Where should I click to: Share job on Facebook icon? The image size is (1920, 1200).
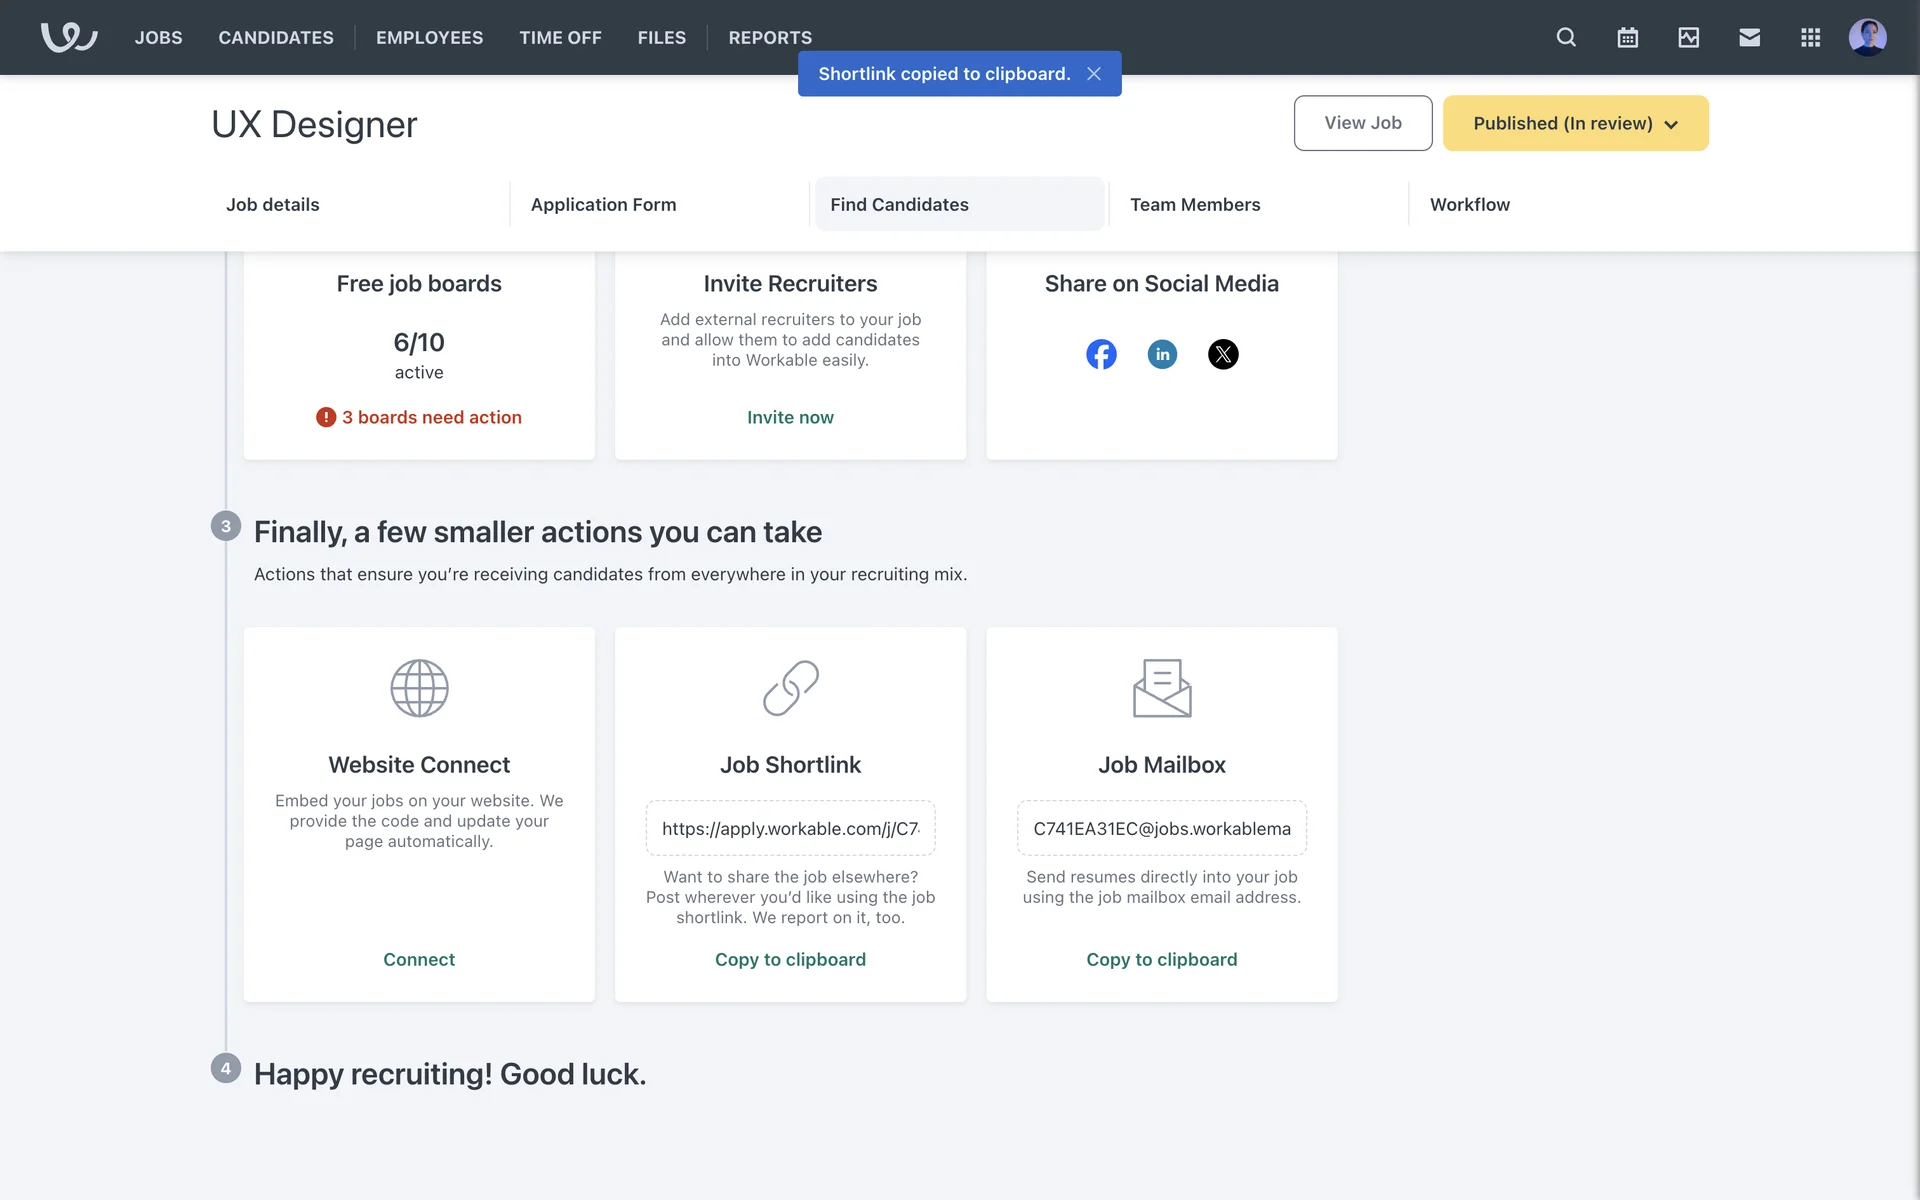[x=1101, y=354]
